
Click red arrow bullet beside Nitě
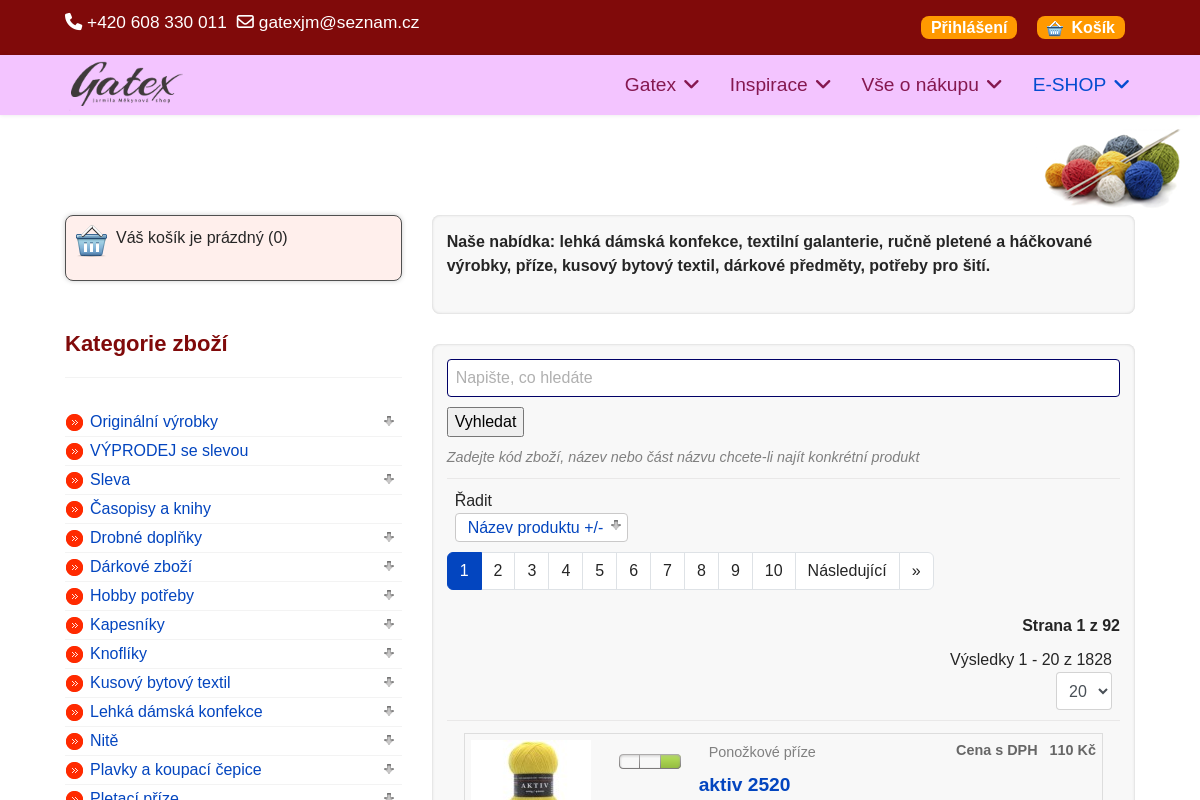coord(74,741)
